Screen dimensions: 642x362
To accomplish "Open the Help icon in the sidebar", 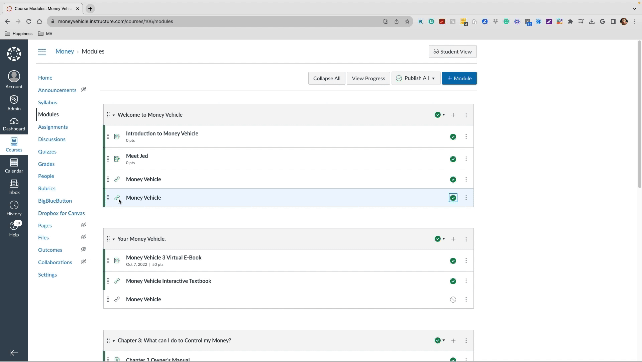I will (14, 229).
